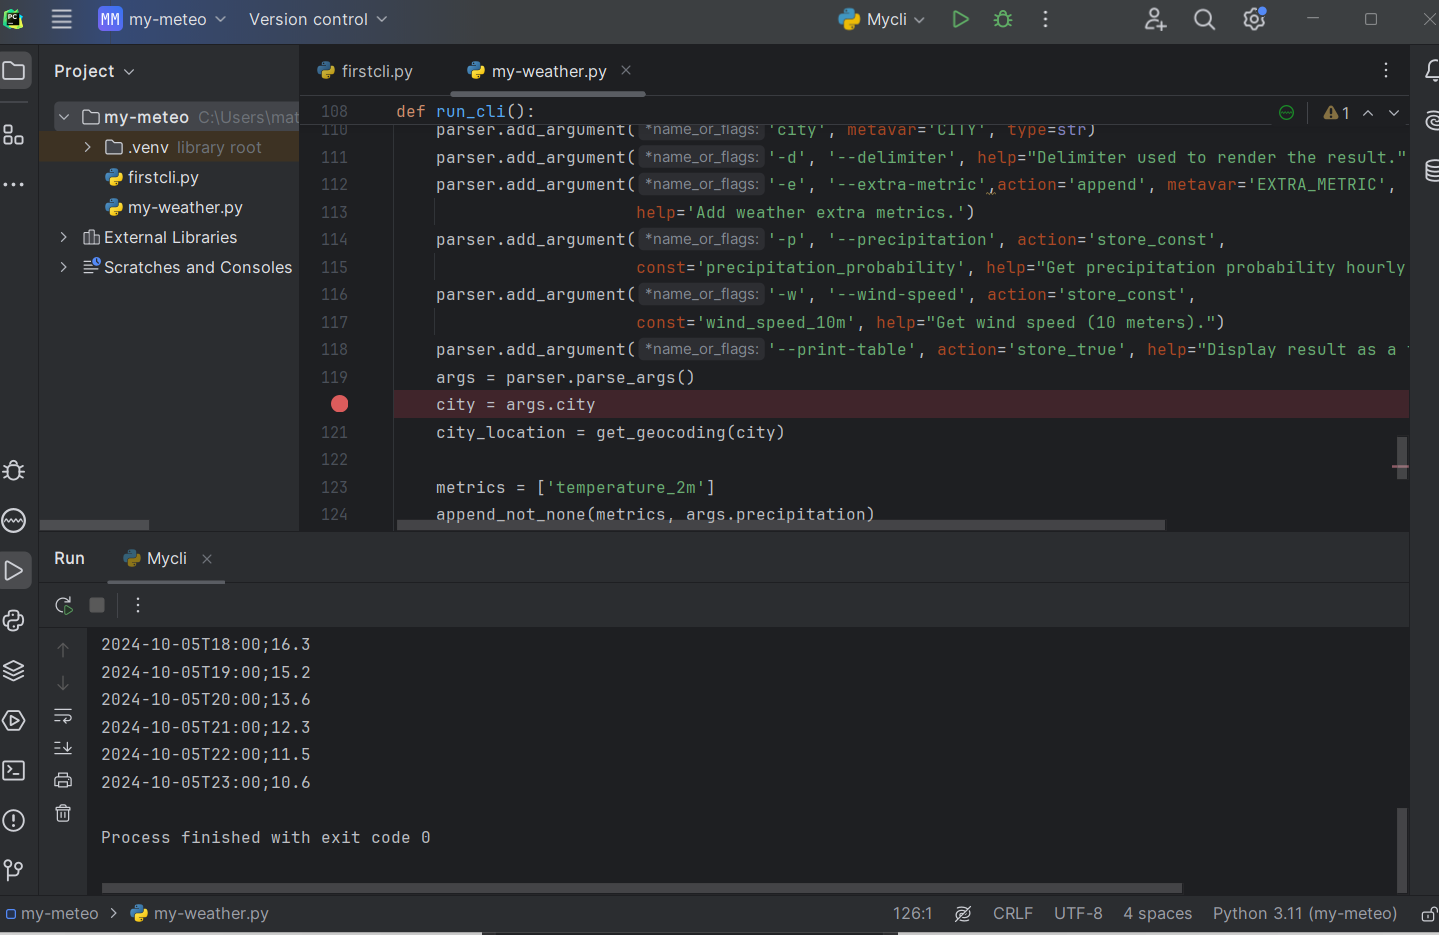
Task: Click the Rerun Mycli icon
Action: tap(63, 605)
